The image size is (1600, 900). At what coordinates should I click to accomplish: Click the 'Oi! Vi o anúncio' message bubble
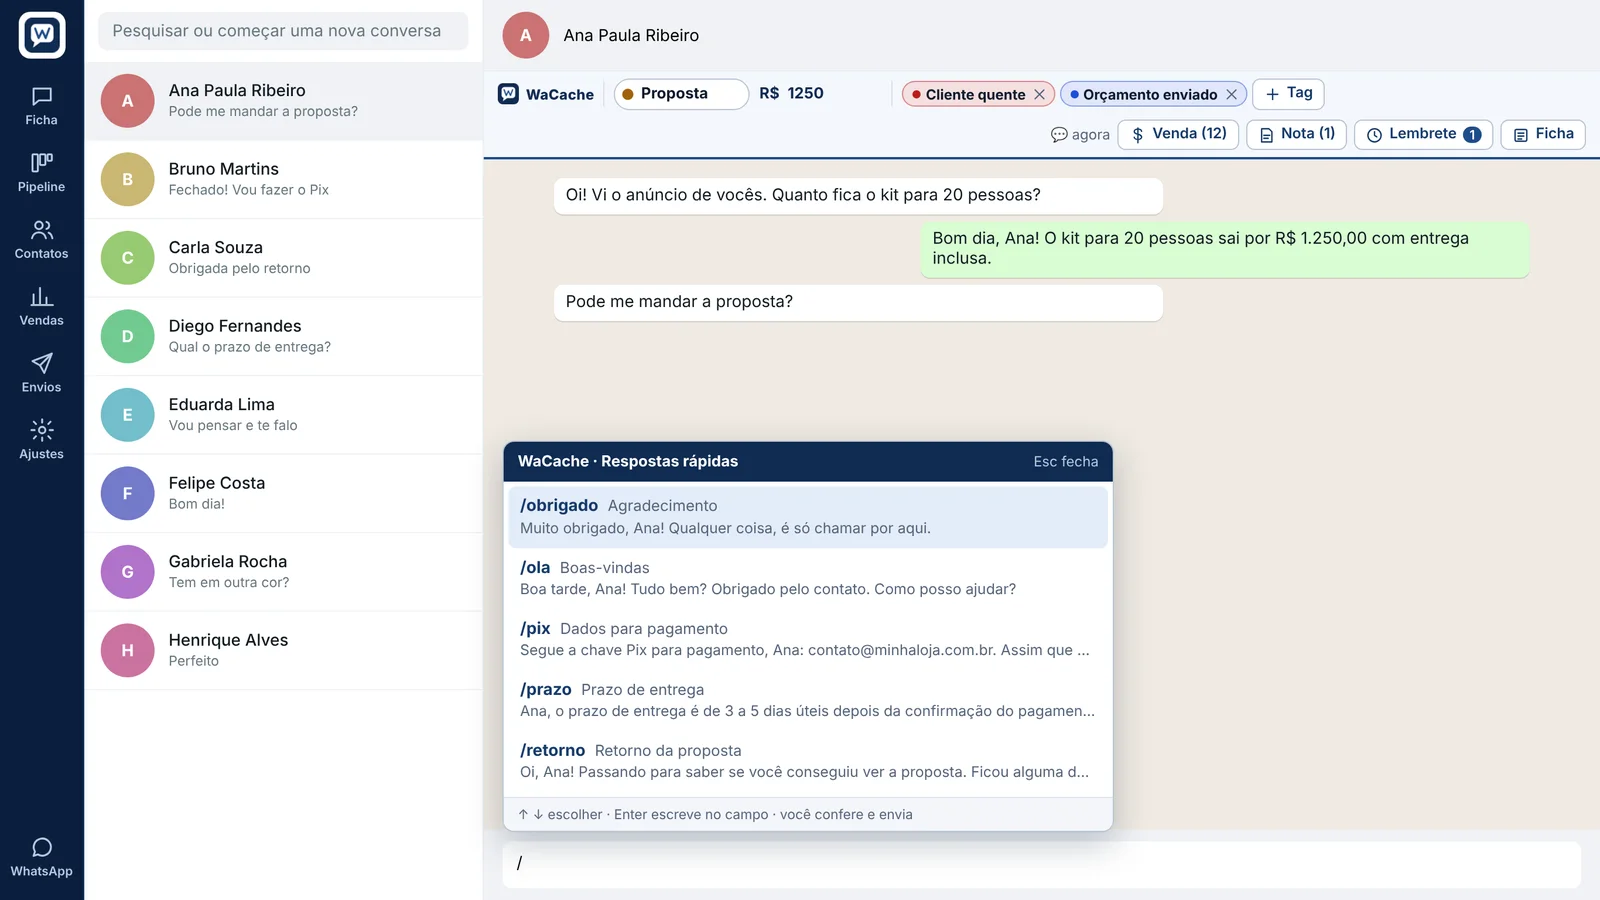pyautogui.click(x=858, y=196)
